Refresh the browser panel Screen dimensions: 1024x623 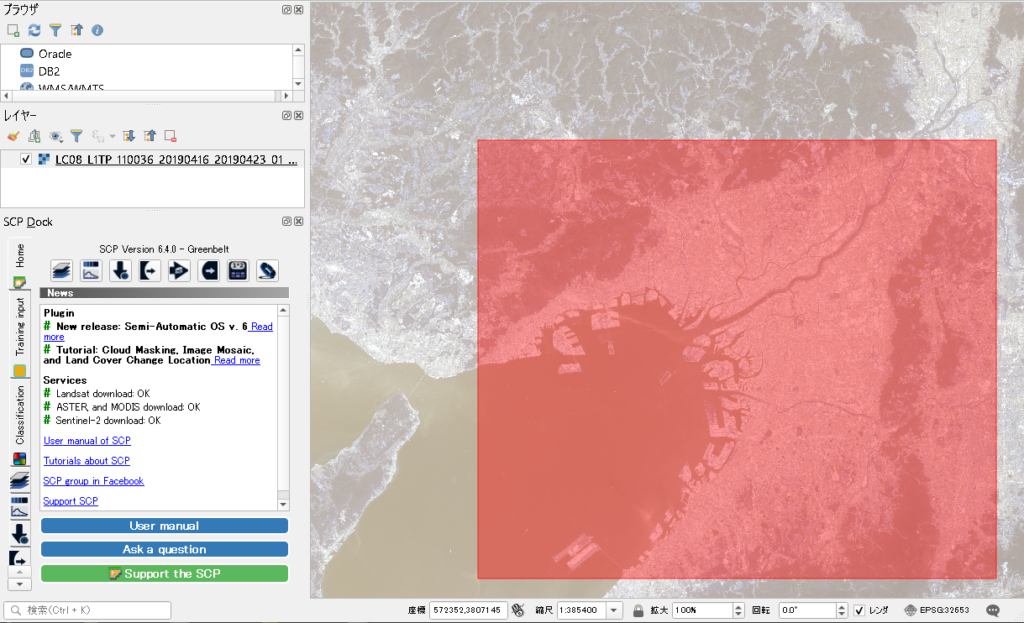pos(35,30)
